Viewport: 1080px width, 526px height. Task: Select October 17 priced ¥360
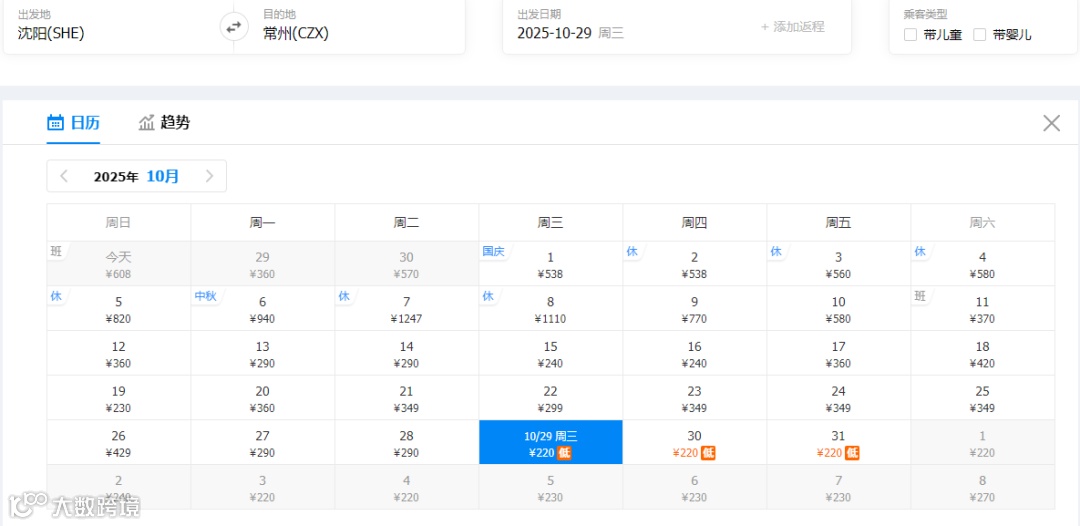click(x=839, y=353)
